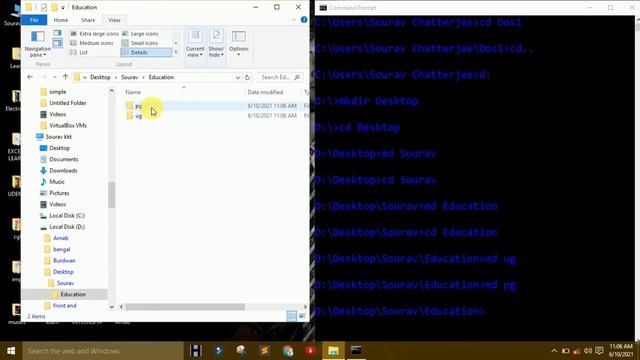Select Burdwan folder in navigation tree
The image size is (640, 360).
(x=64, y=260)
